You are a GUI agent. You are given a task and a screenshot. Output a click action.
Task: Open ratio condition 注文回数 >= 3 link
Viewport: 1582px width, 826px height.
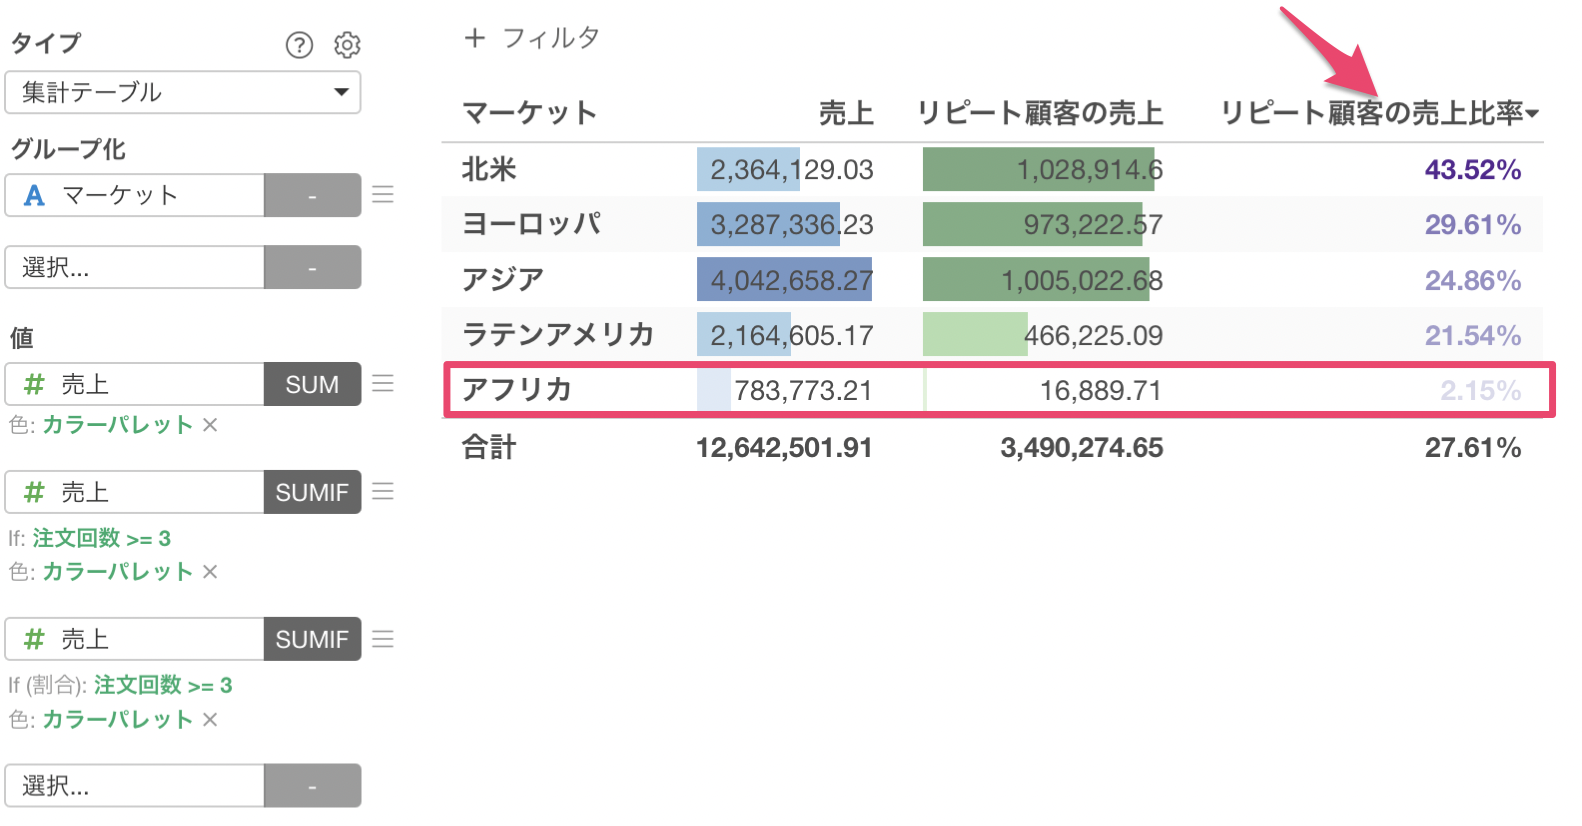[163, 685]
